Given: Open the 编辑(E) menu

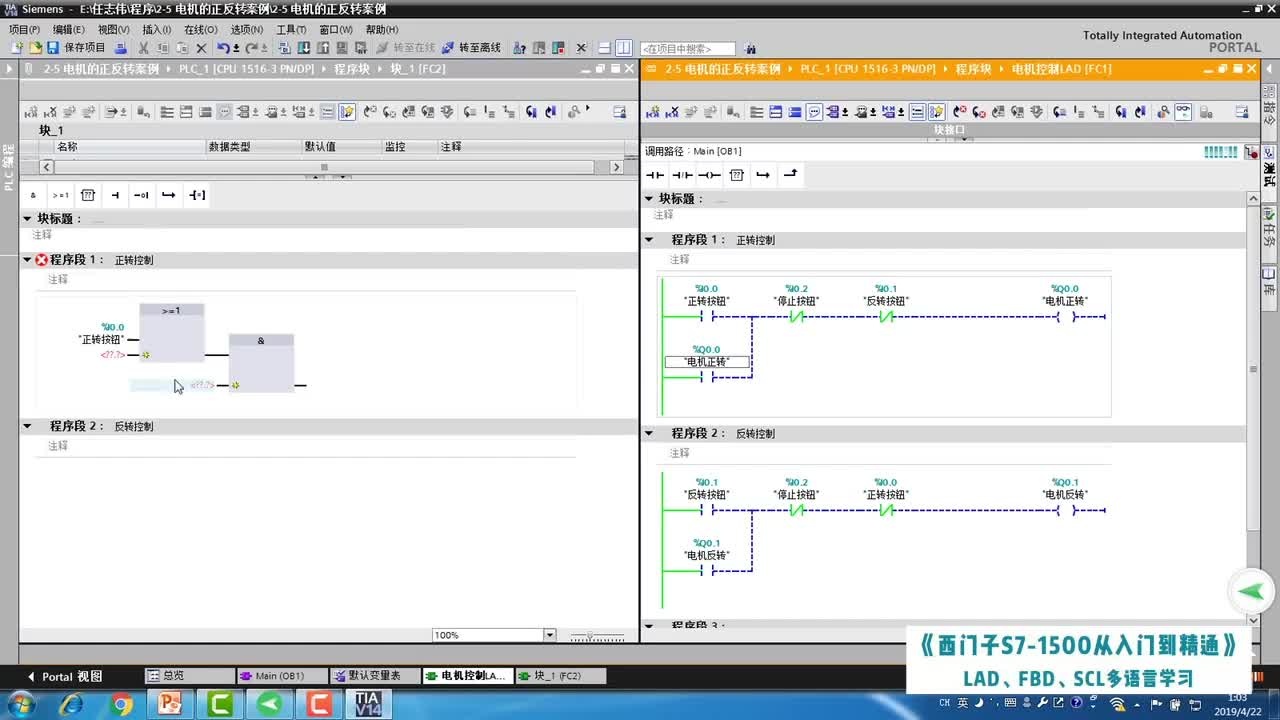Looking at the screenshot, I should (x=69, y=30).
